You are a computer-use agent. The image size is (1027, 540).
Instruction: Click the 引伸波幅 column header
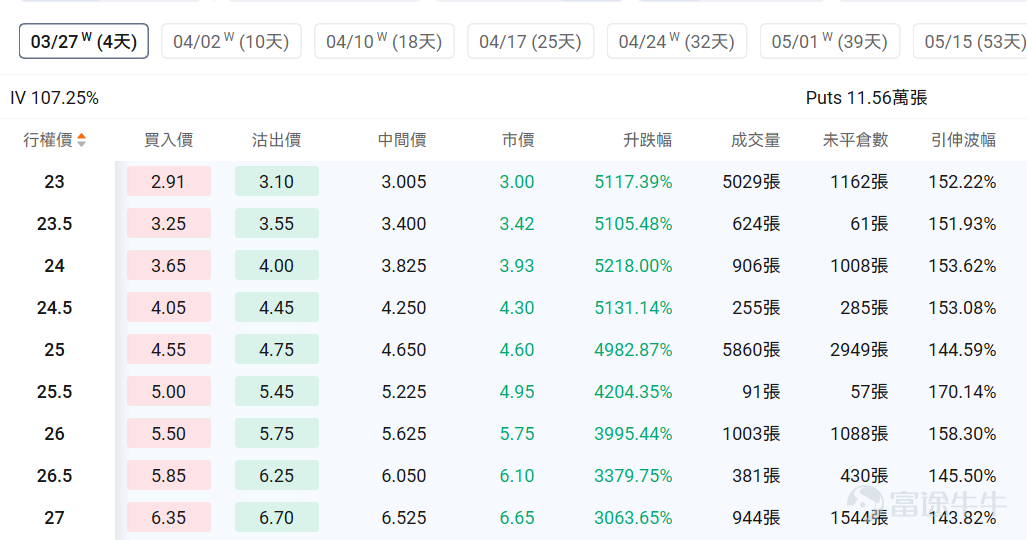pyautogui.click(x=963, y=140)
